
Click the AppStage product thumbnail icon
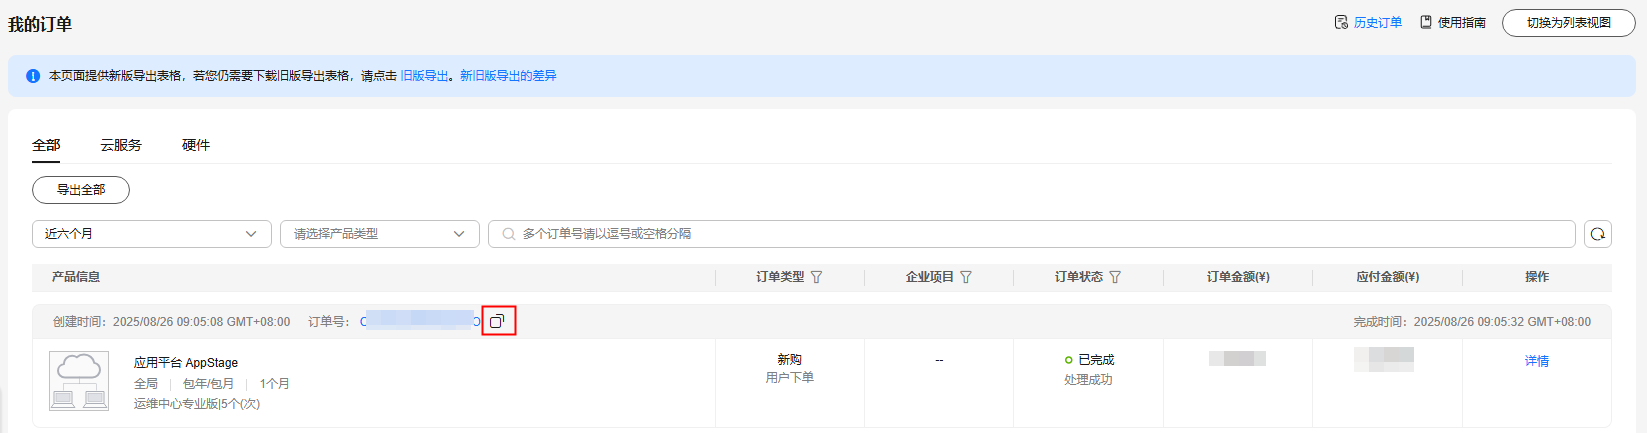tap(79, 381)
